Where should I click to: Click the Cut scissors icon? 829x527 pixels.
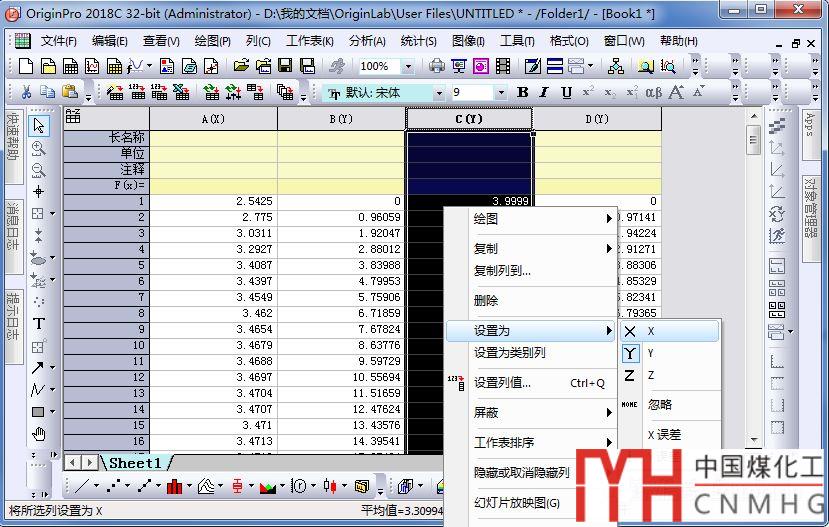(24, 92)
